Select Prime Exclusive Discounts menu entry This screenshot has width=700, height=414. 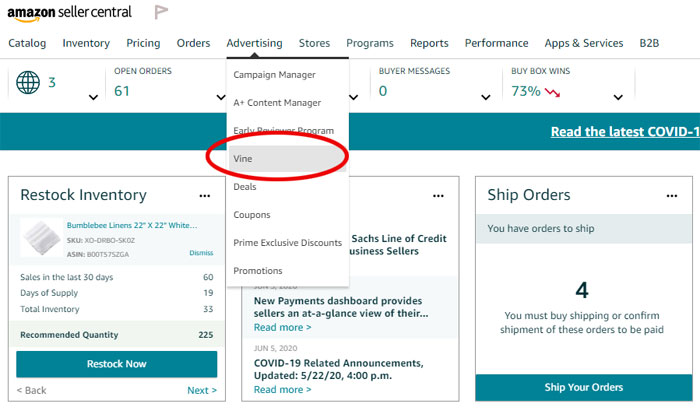[288, 243]
